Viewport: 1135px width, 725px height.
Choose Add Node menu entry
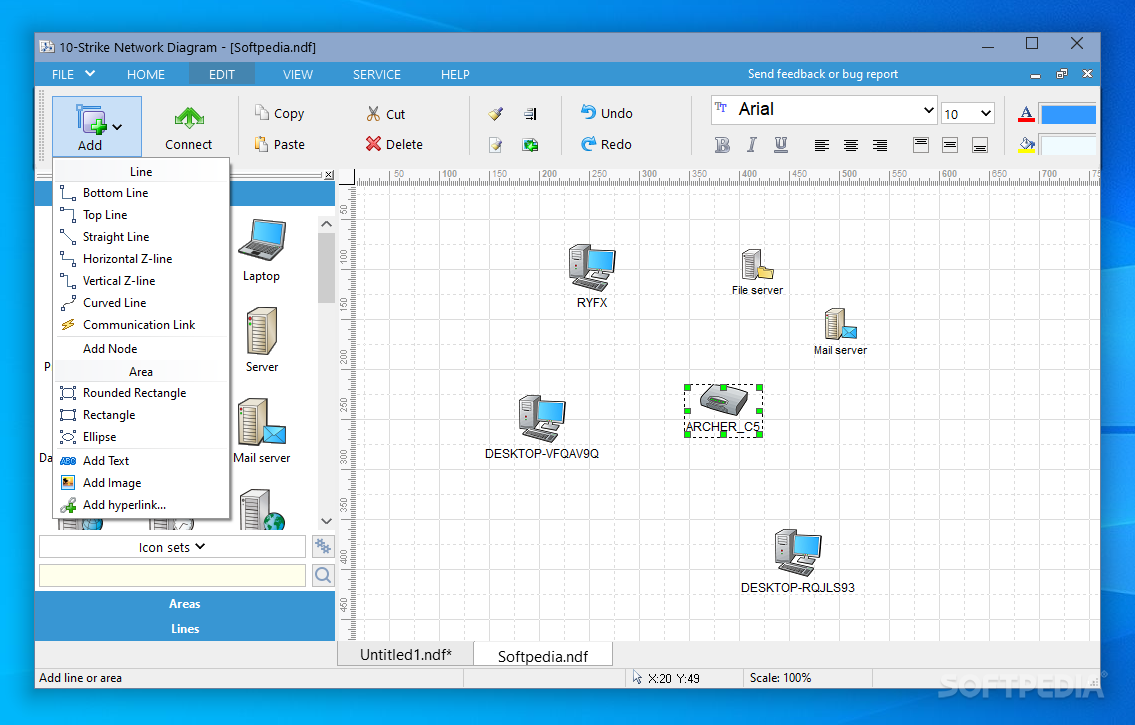(141, 349)
